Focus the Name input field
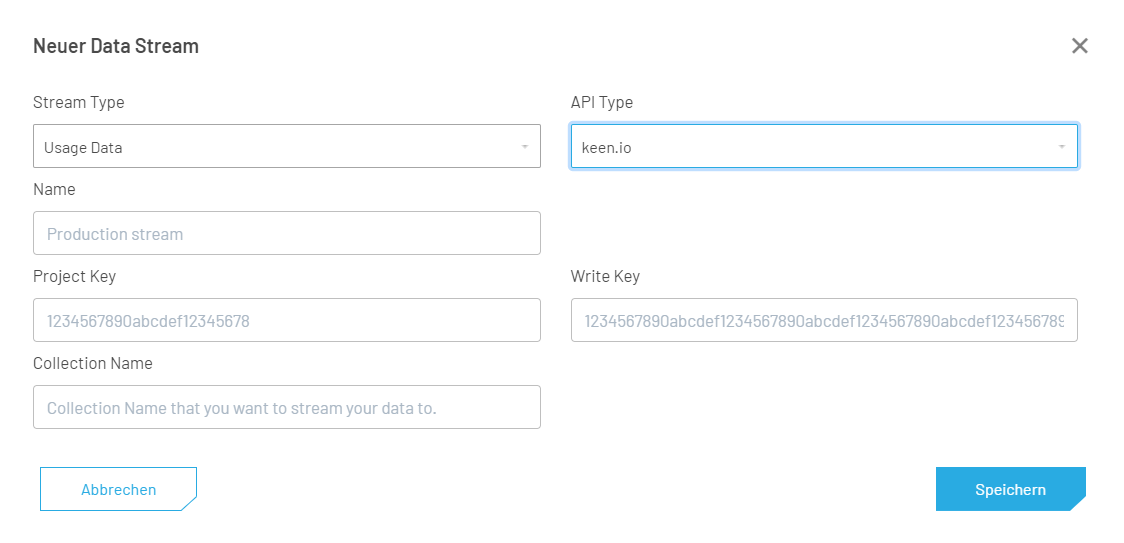1124x543 pixels. pyautogui.click(x=287, y=233)
